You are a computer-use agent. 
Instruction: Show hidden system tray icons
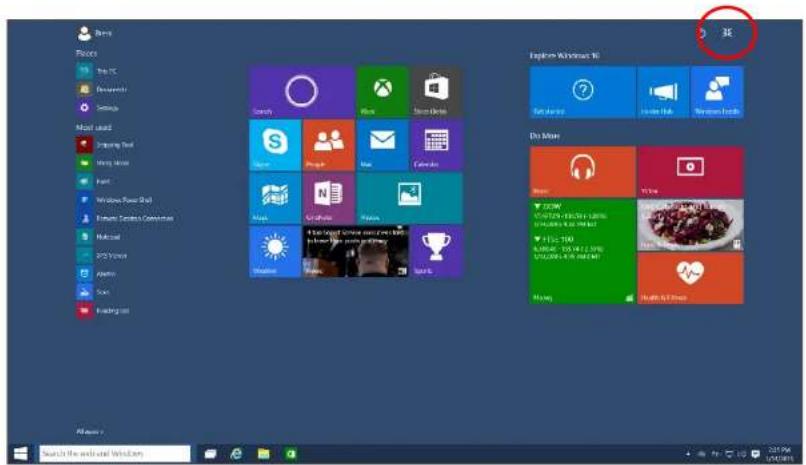tap(688, 454)
